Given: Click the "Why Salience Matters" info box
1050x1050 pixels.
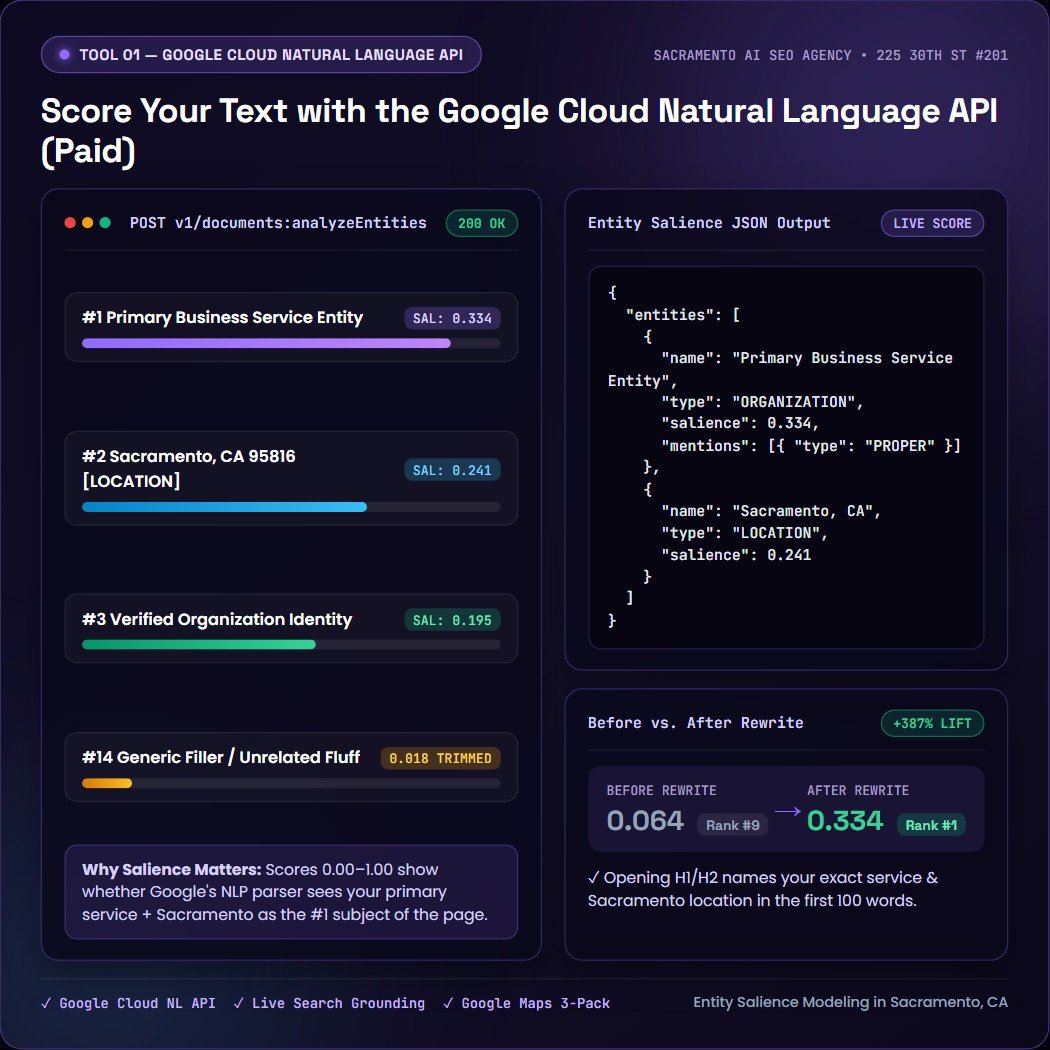Looking at the screenshot, I should (291, 892).
